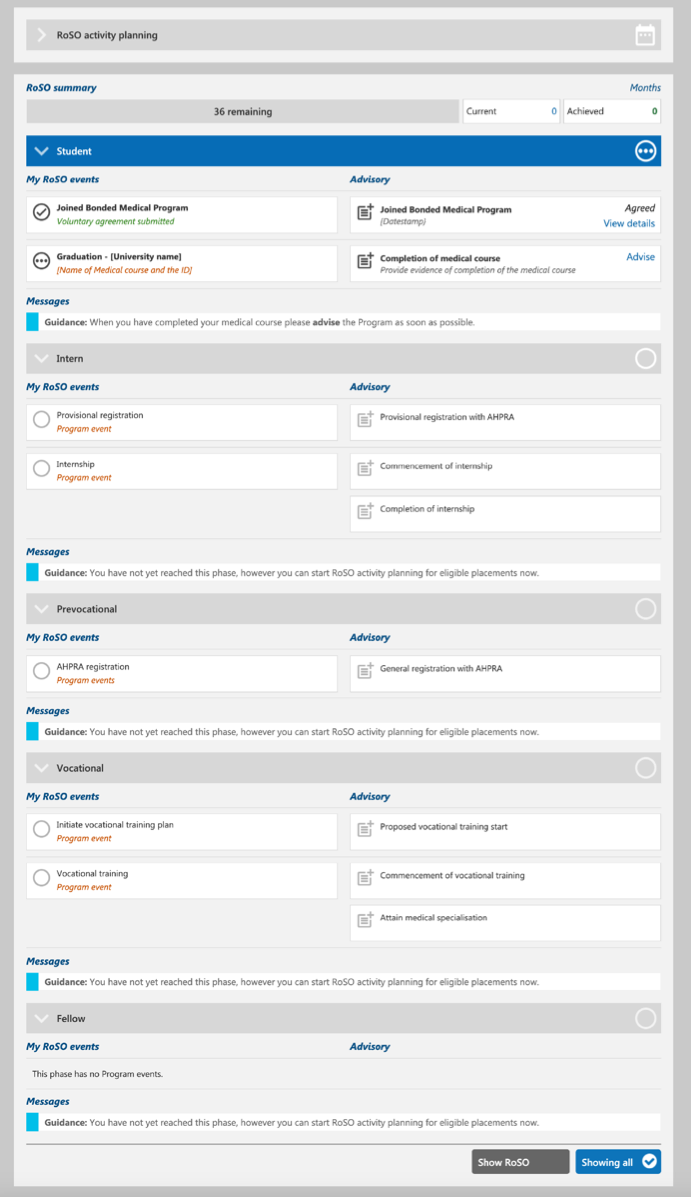
Task: Select the Initiate vocational training plan circle
Action: coord(41,829)
